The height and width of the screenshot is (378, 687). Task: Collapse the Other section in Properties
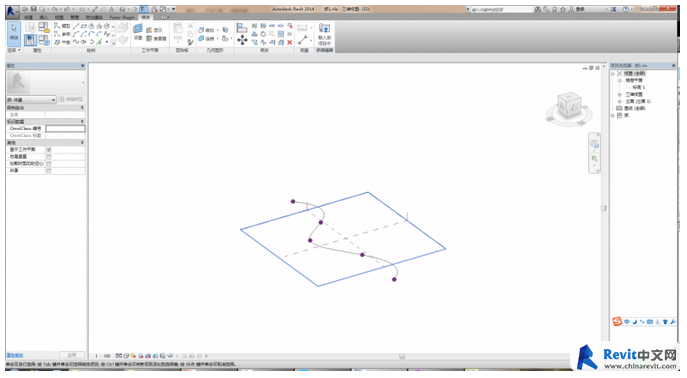(x=82, y=143)
